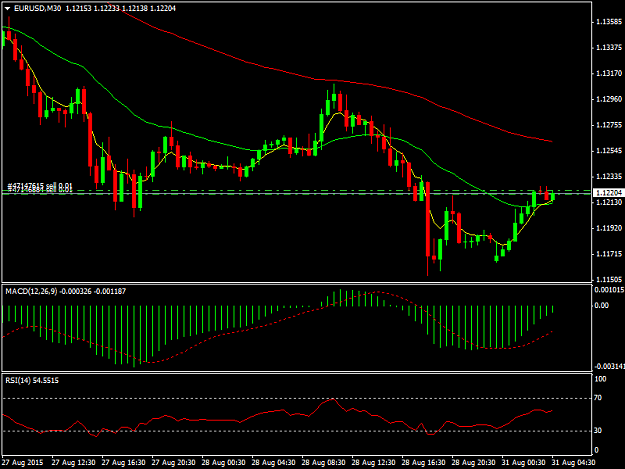Viewport: 625px width, 469px height.
Task: Click the 27 Aug 2015 time label
Action: point(22,463)
